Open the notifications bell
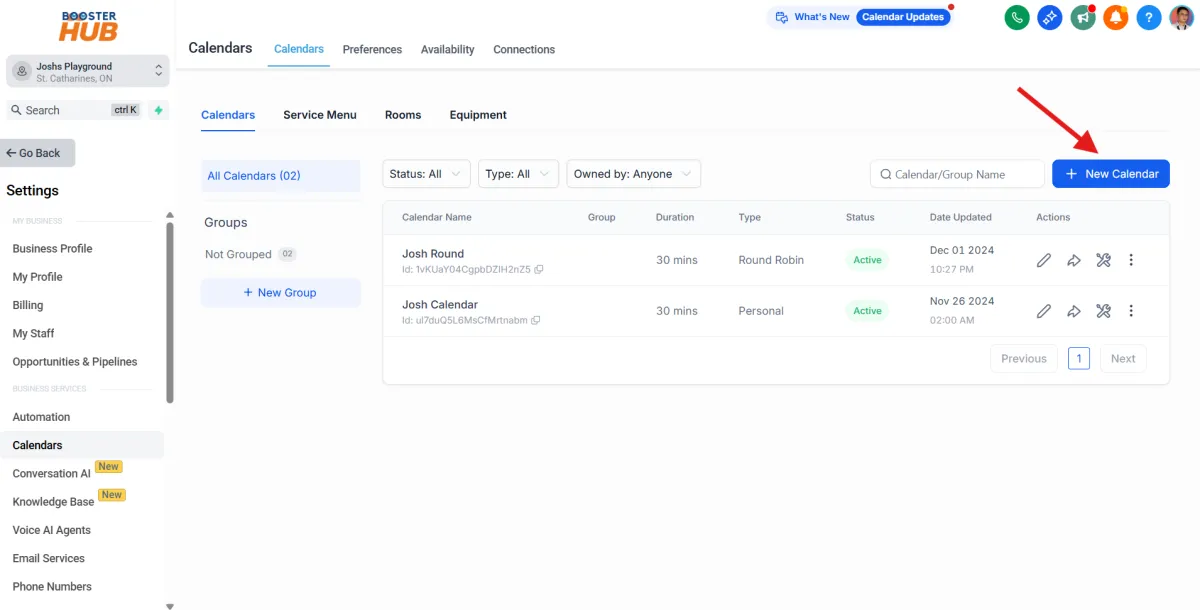 pyautogui.click(x=1116, y=17)
